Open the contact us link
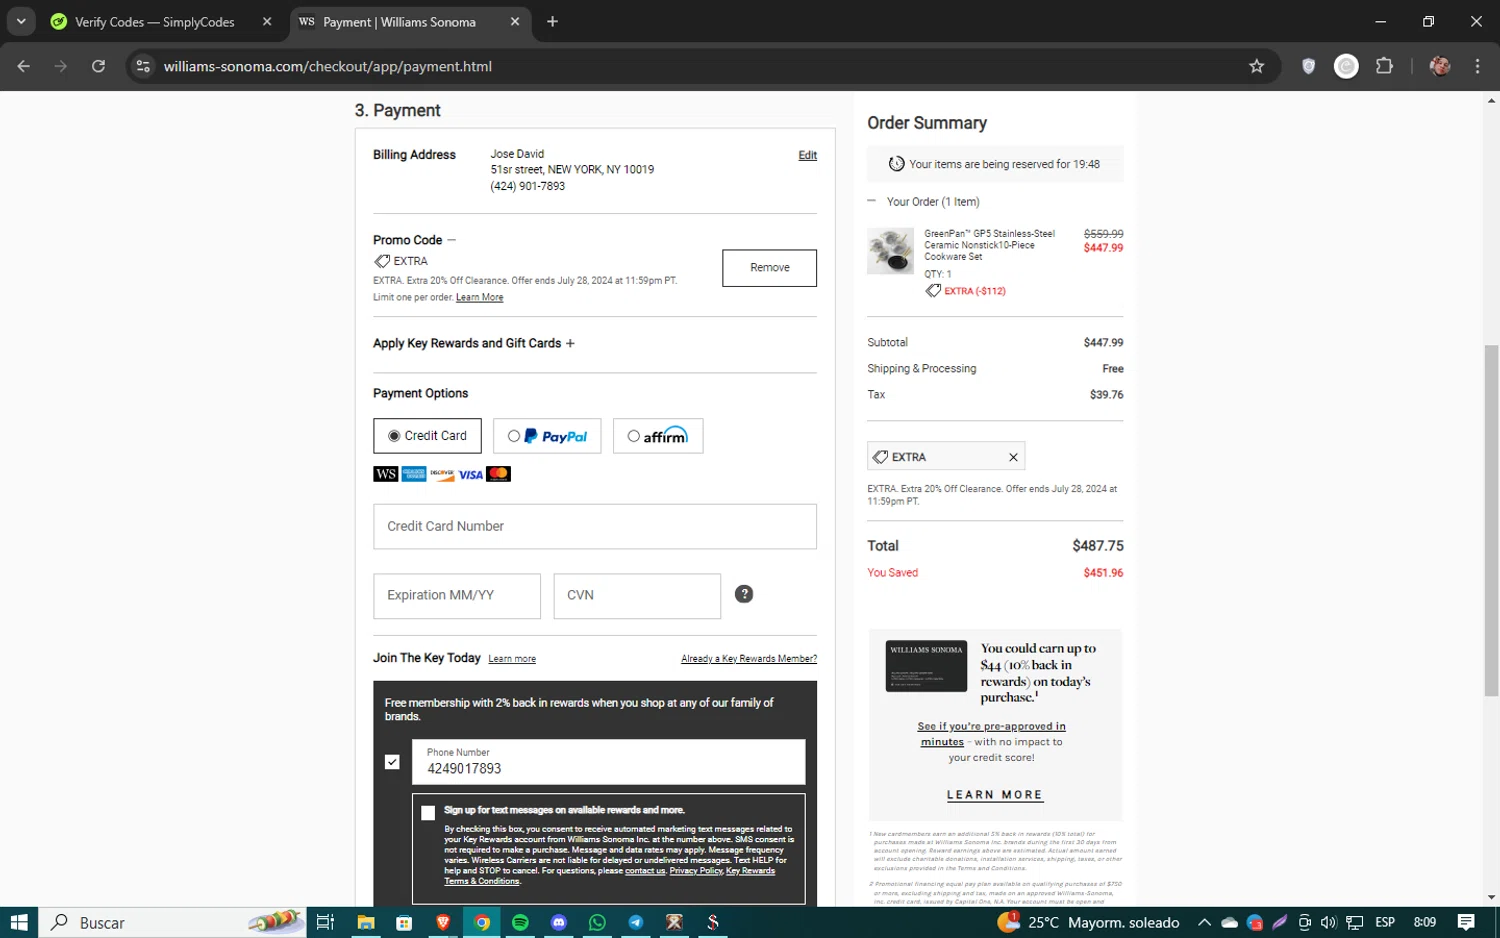 [645, 871]
